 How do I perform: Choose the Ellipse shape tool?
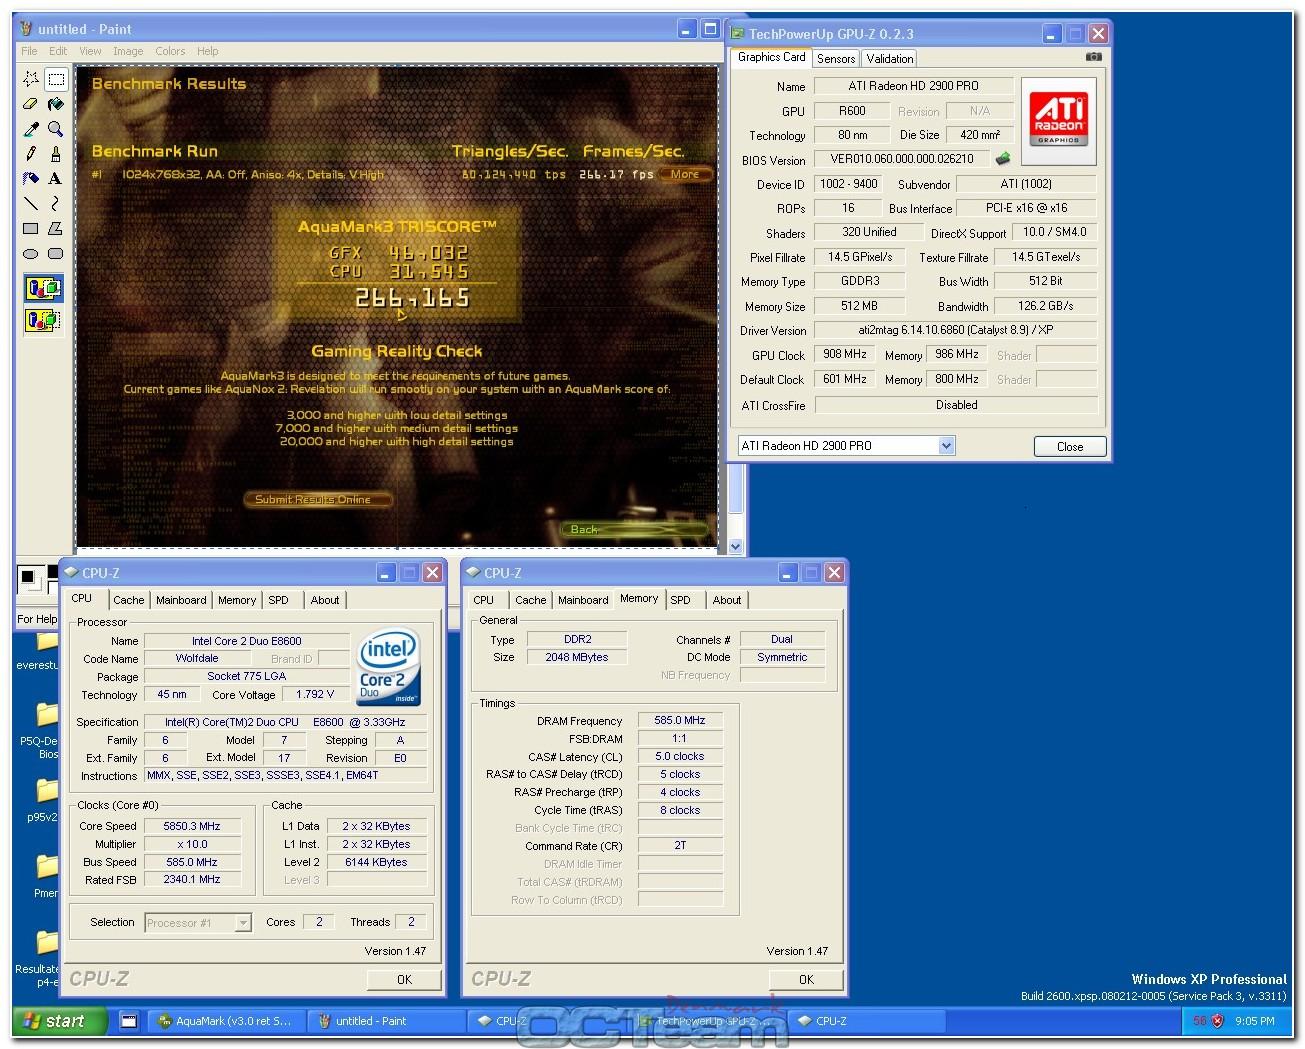pos(31,254)
